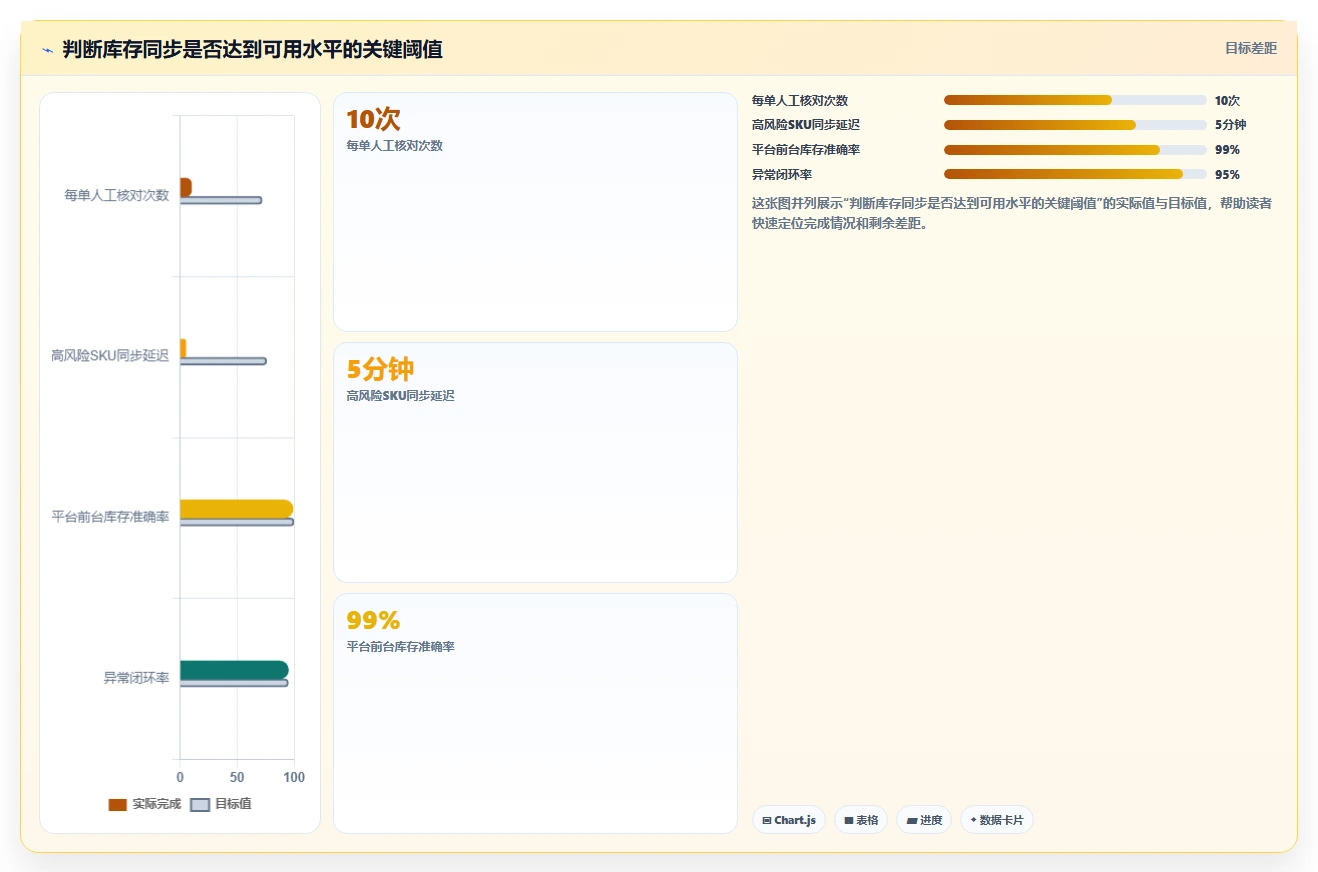Click the 异常闭环率 y-axis label in chart

136,678
